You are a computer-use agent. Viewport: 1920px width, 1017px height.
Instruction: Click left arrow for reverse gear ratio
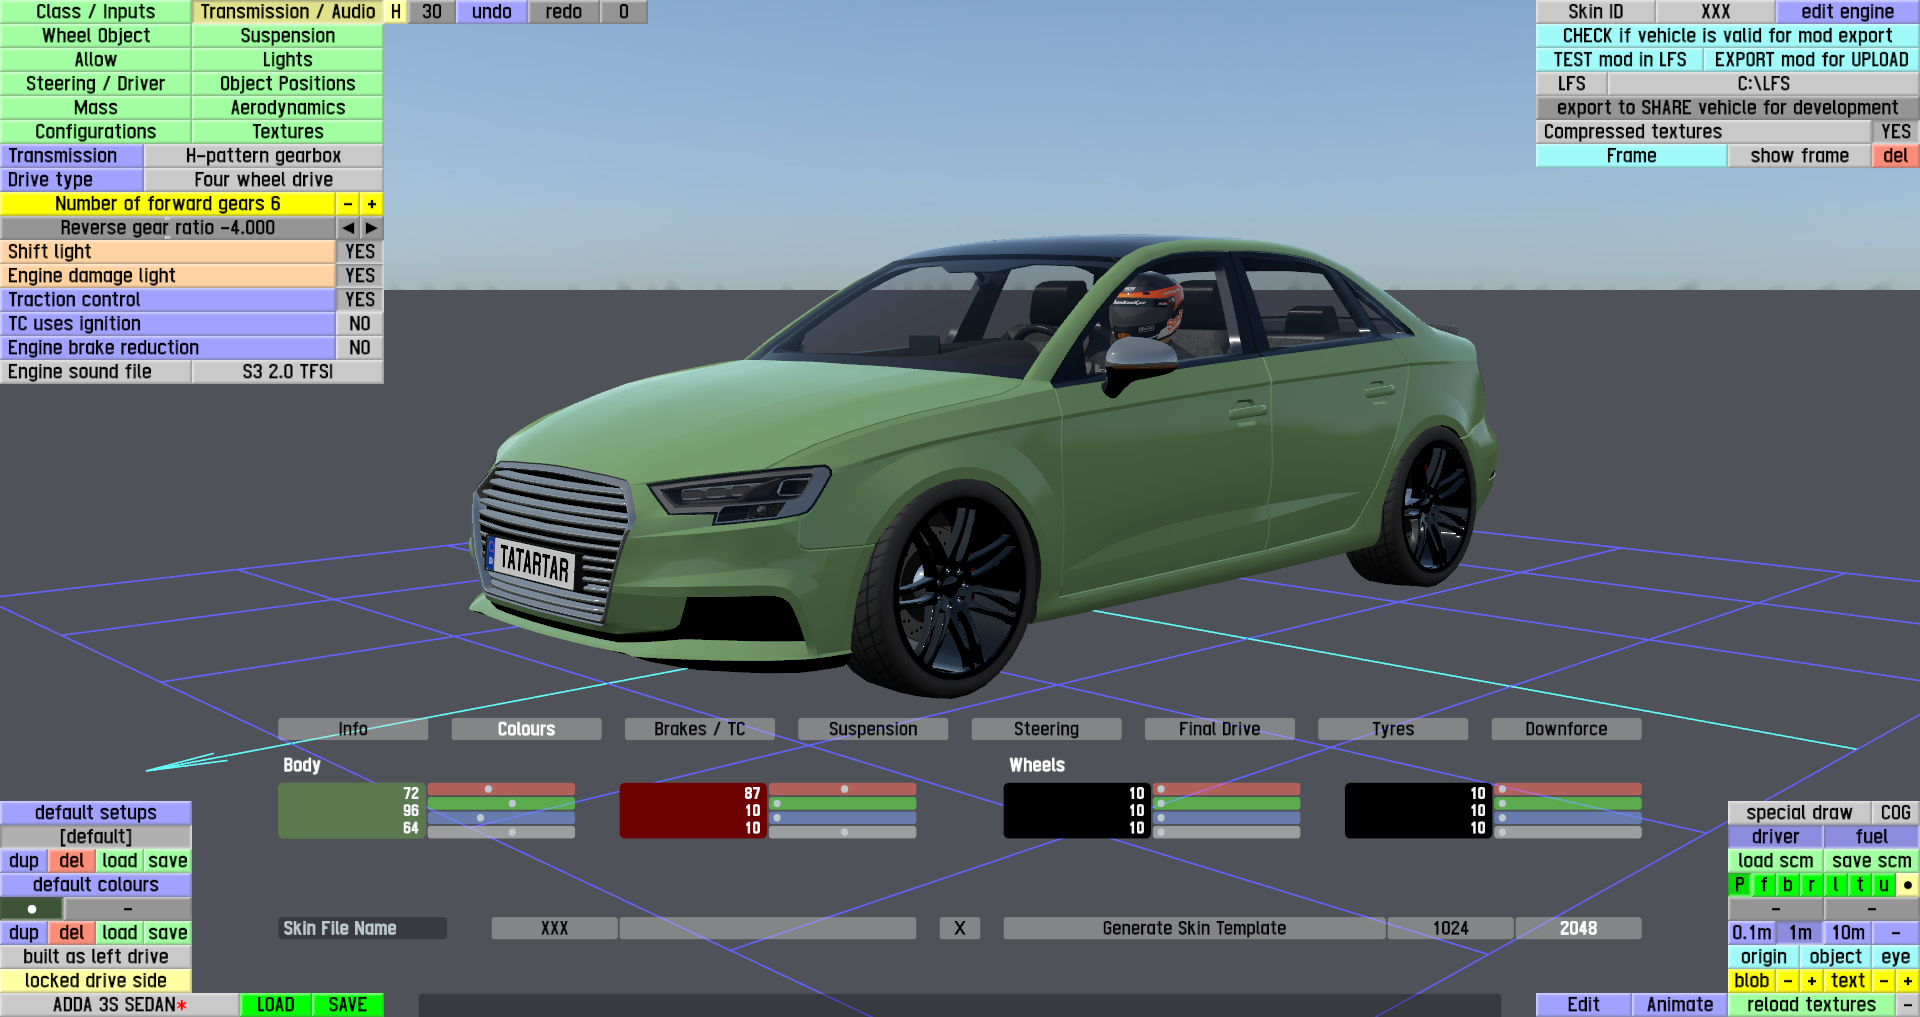click(348, 228)
